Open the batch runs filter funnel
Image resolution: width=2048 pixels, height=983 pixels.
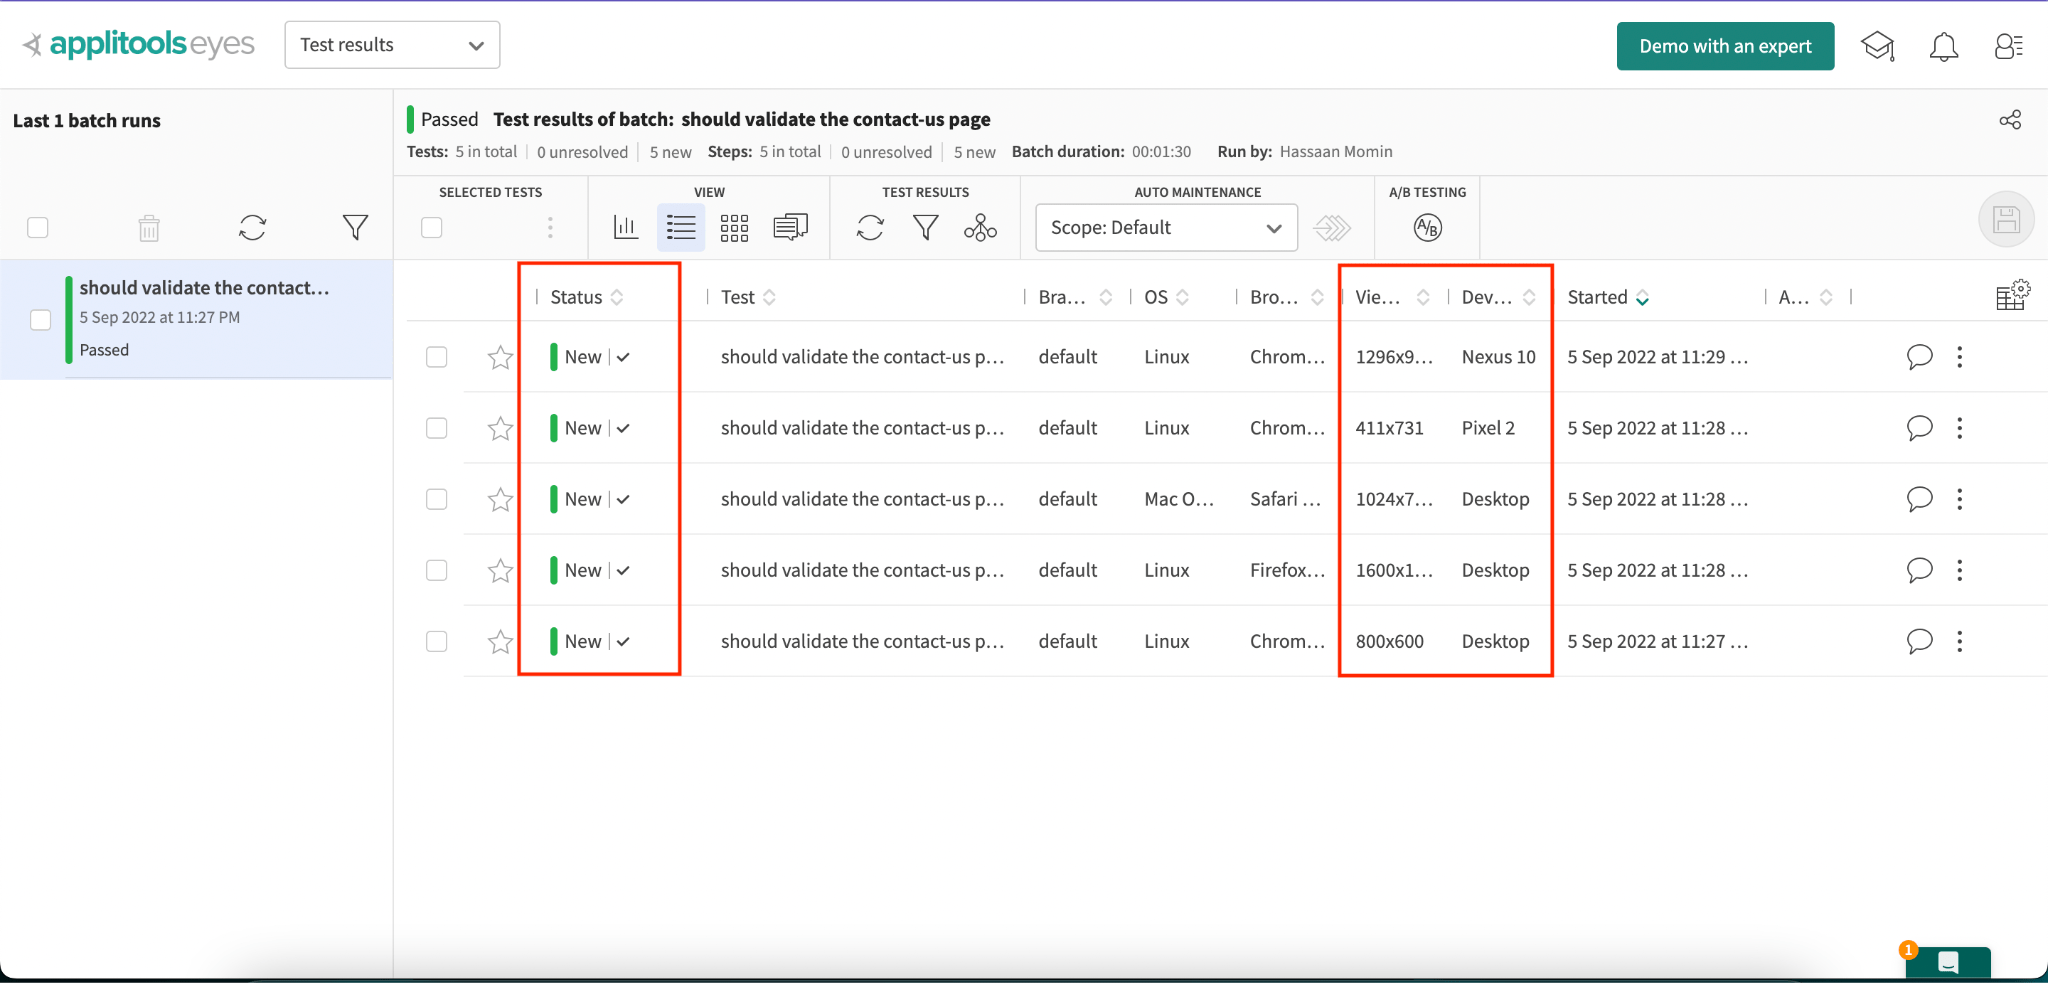pos(355,228)
